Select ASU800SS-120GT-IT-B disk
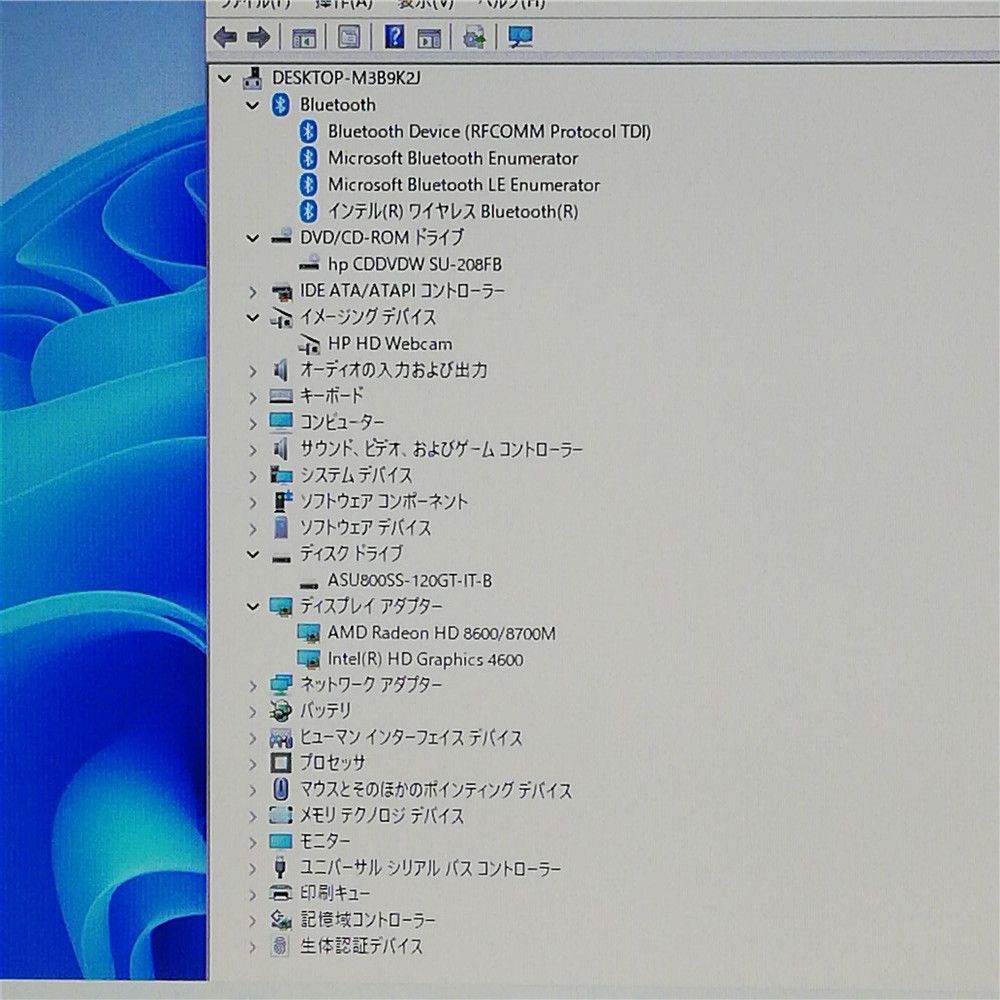 point(409,580)
